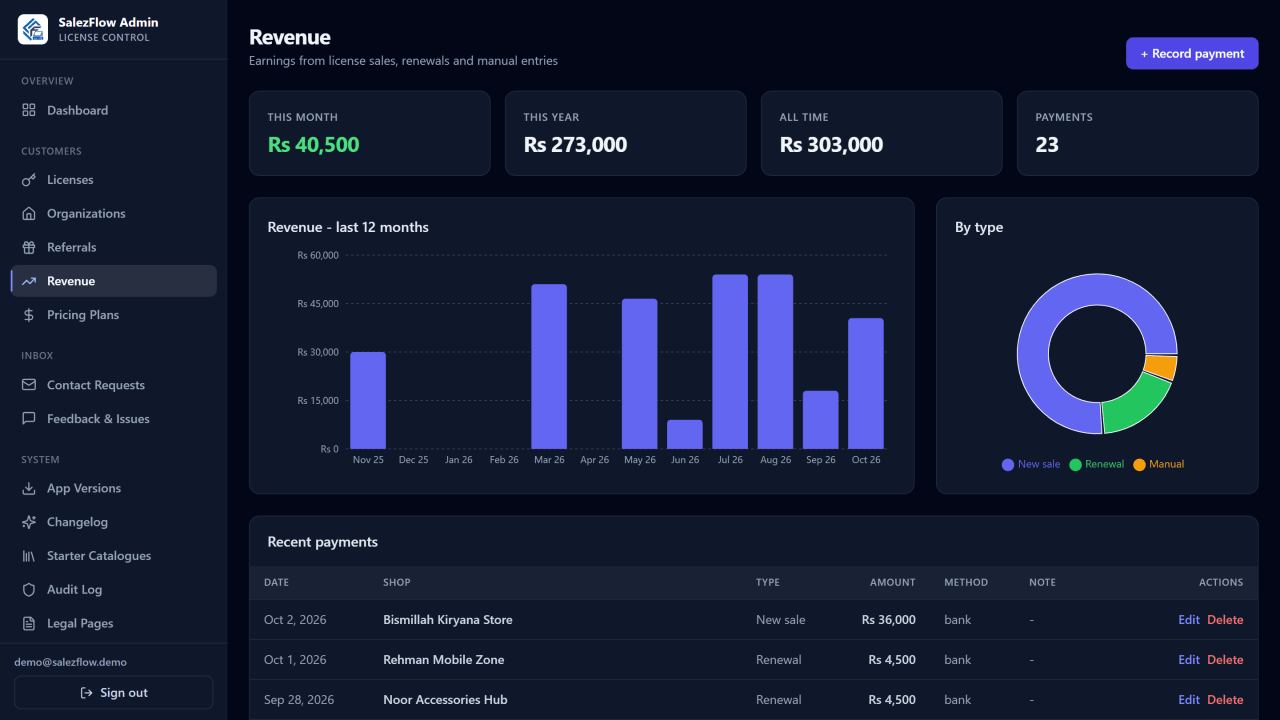Toggle the Manual legend entry
This screenshot has width=1280, height=720.
click(1159, 464)
